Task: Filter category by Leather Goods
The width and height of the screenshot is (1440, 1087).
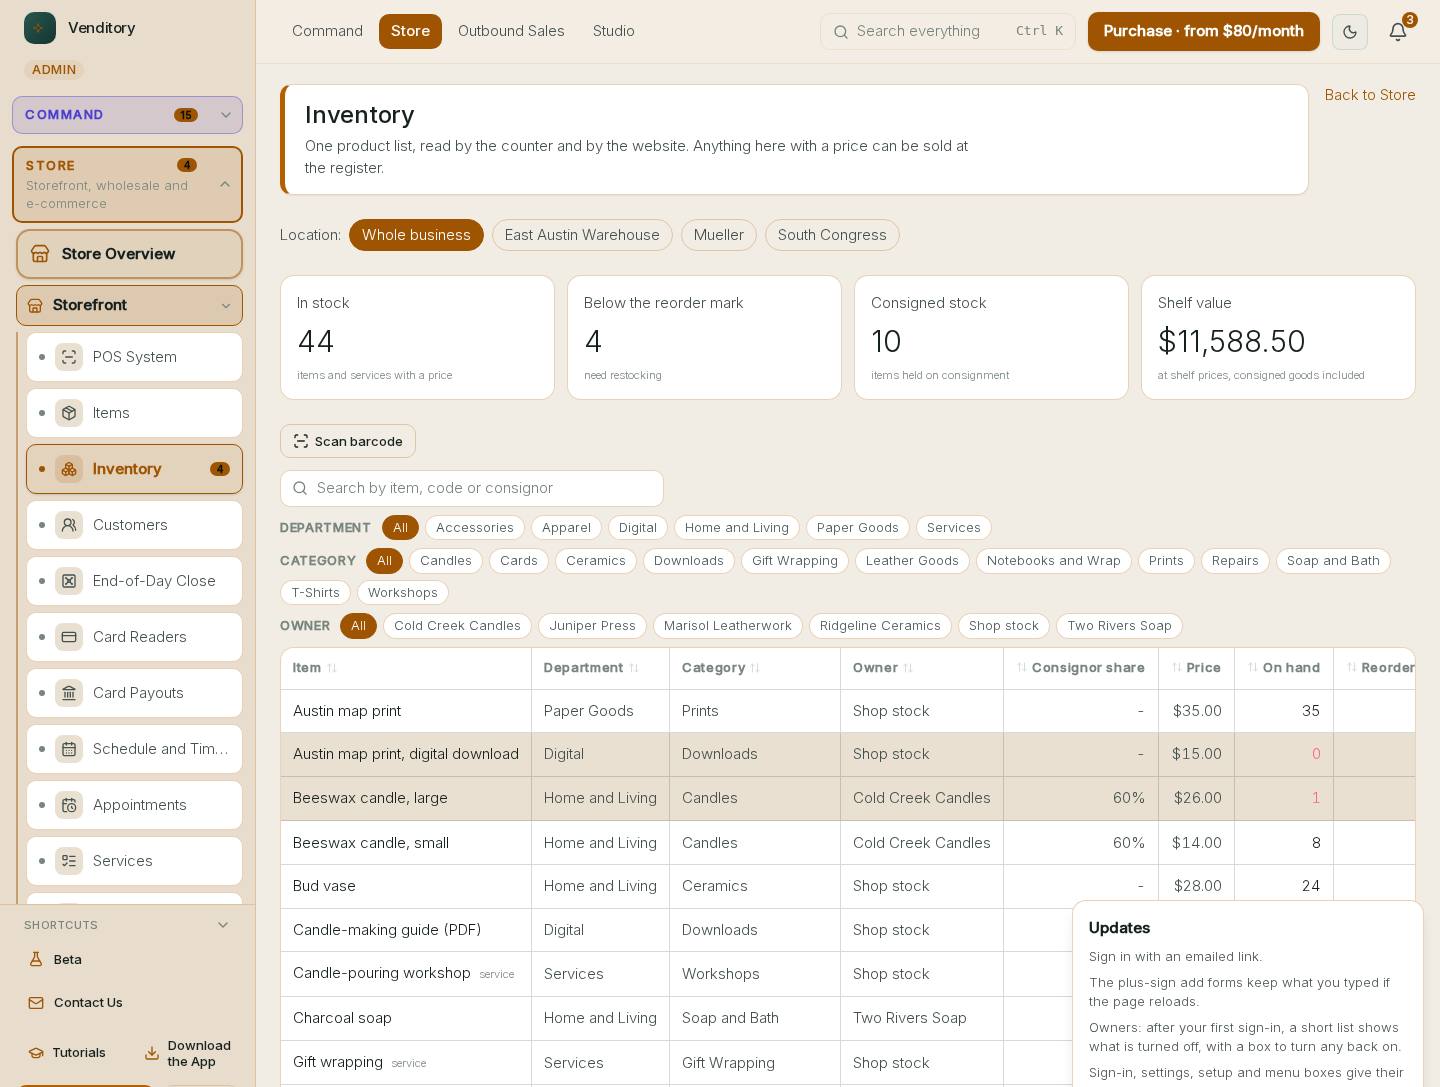Action: coord(912,561)
